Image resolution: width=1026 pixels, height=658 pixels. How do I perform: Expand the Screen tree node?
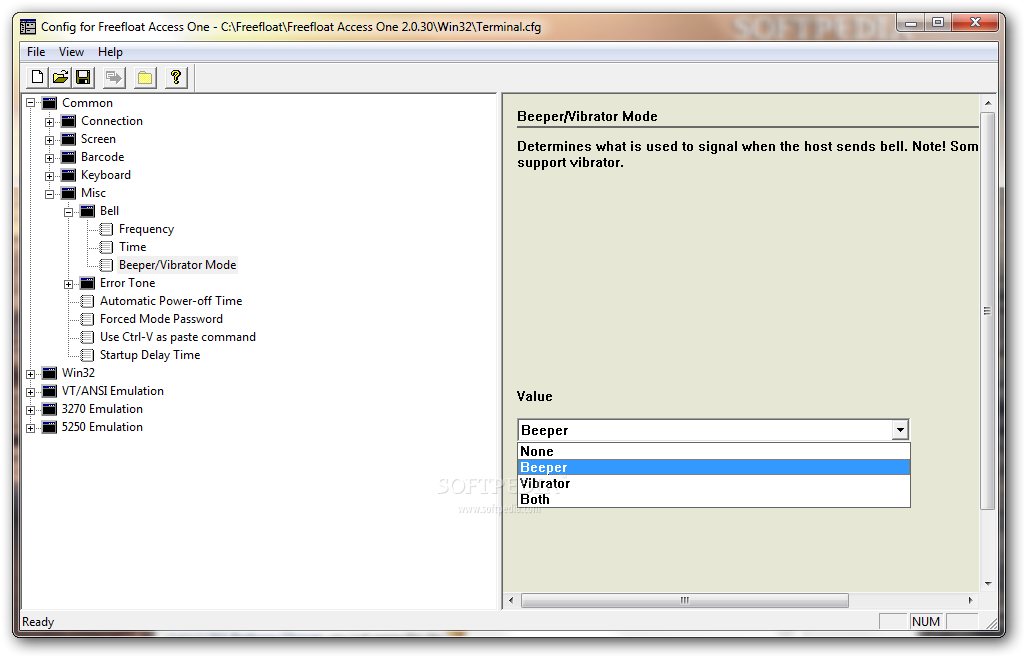pyautogui.click(x=49, y=140)
